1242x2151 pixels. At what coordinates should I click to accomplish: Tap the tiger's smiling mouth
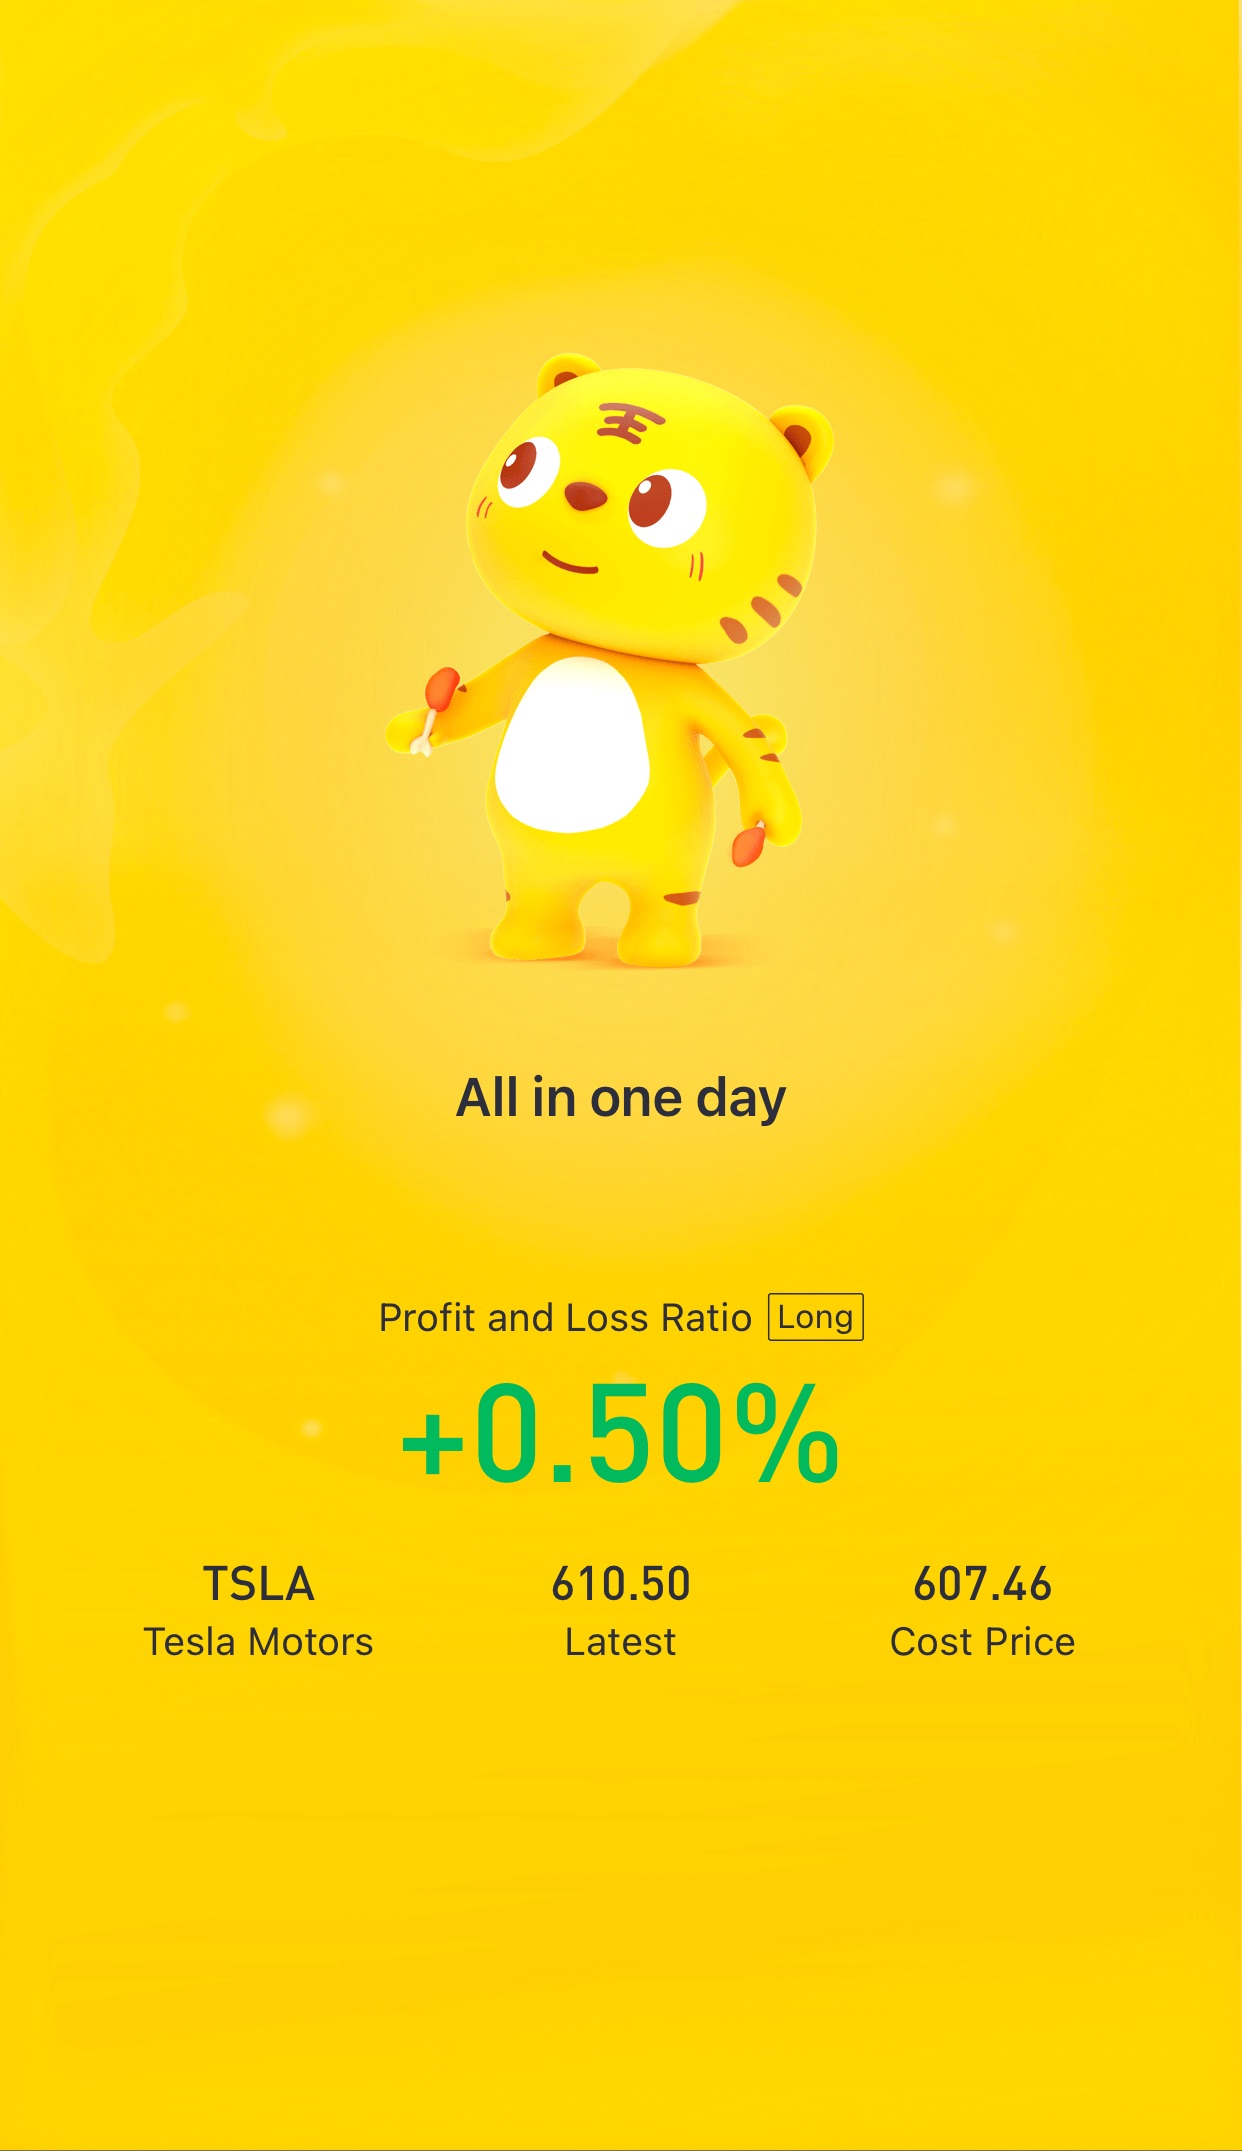pyautogui.click(x=569, y=562)
